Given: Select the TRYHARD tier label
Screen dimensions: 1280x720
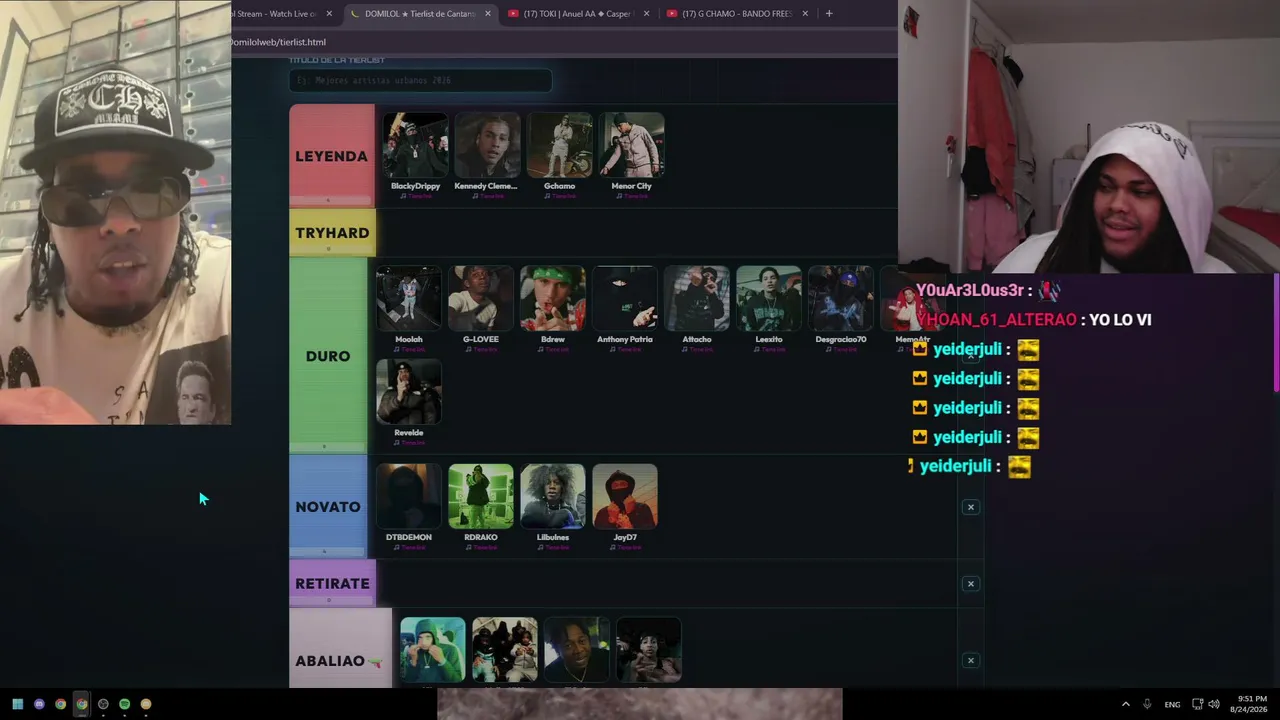Looking at the screenshot, I should (332, 233).
